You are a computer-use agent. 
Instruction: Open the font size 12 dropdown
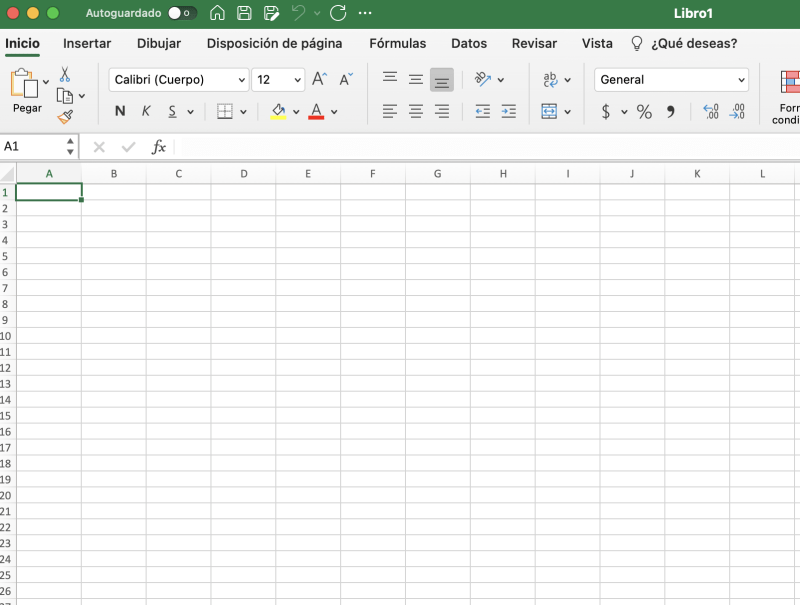278,80
